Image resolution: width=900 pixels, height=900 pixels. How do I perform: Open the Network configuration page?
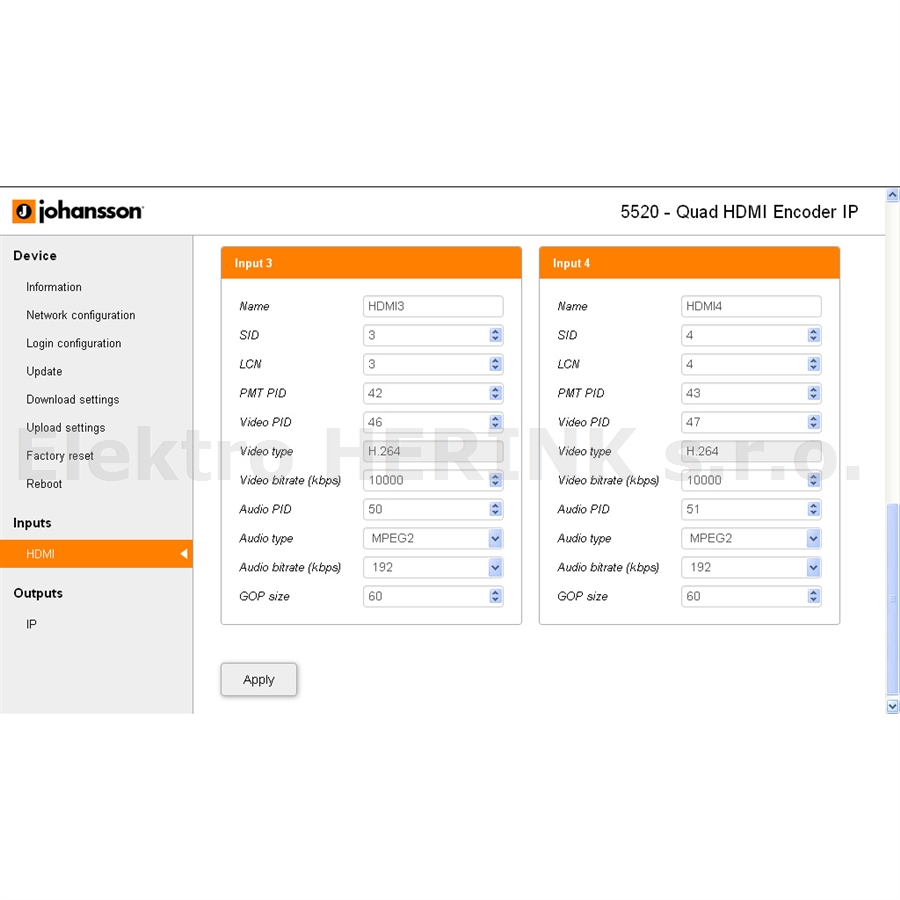(x=81, y=315)
